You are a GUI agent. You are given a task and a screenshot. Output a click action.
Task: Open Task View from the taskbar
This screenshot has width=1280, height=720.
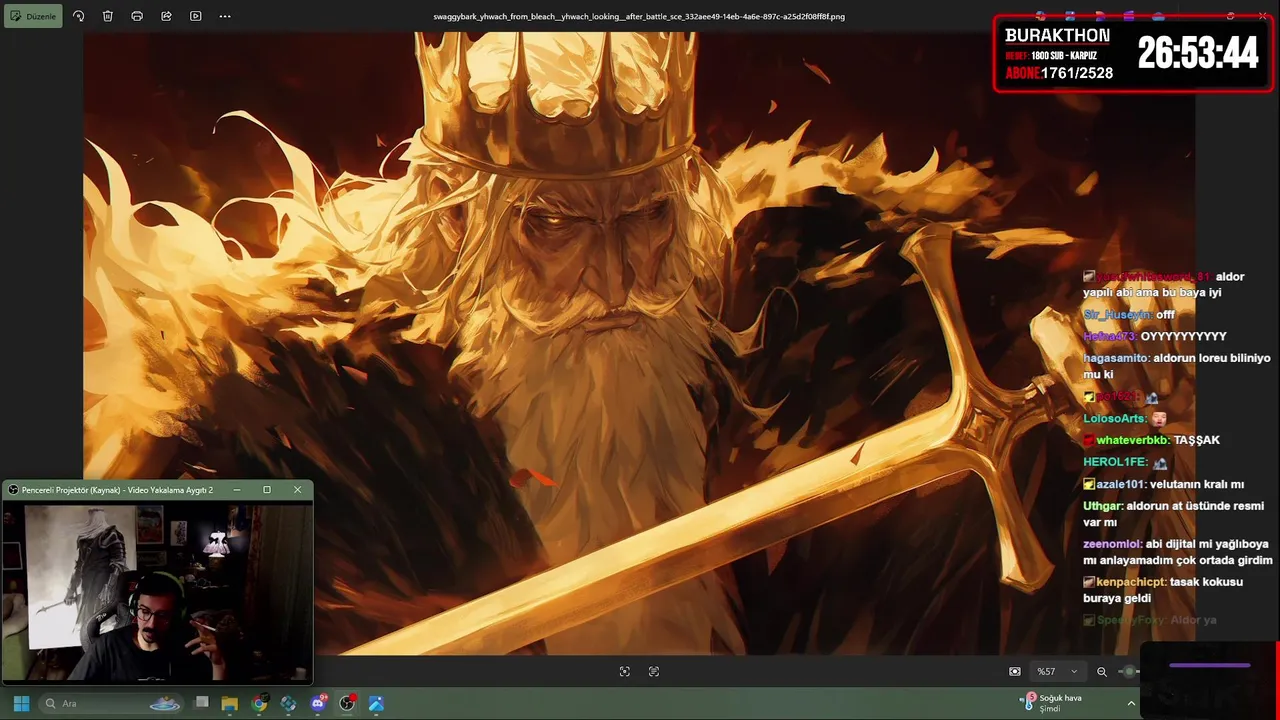(201, 703)
